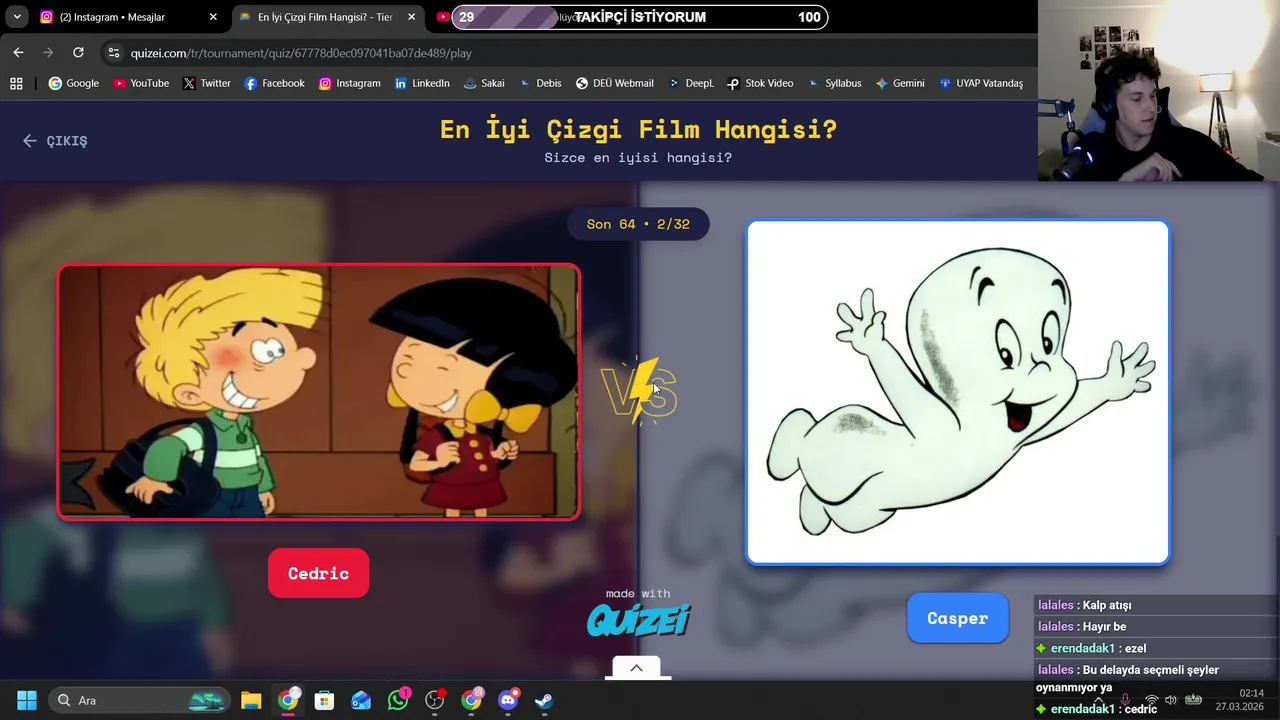
Task: Reload the quizei page
Action: [x=78, y=52]
